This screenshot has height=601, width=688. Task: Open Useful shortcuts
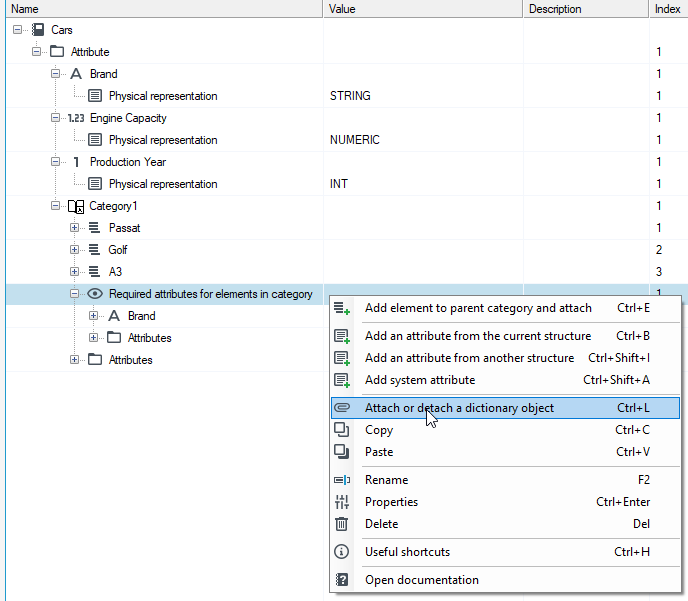pyautogui.click(x=505, y=552)
